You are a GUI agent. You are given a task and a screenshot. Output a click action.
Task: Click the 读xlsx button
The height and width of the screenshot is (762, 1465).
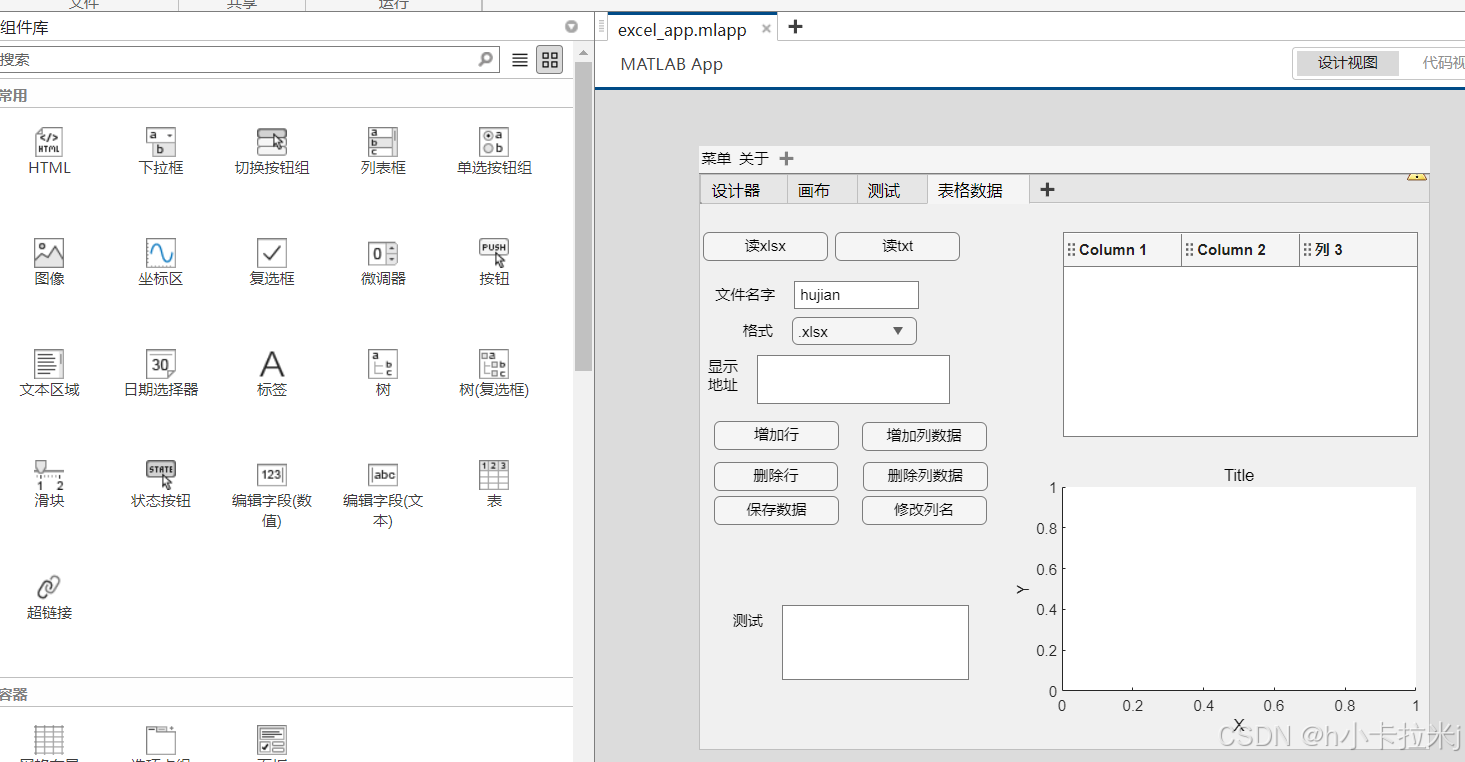tap(765, 246)
